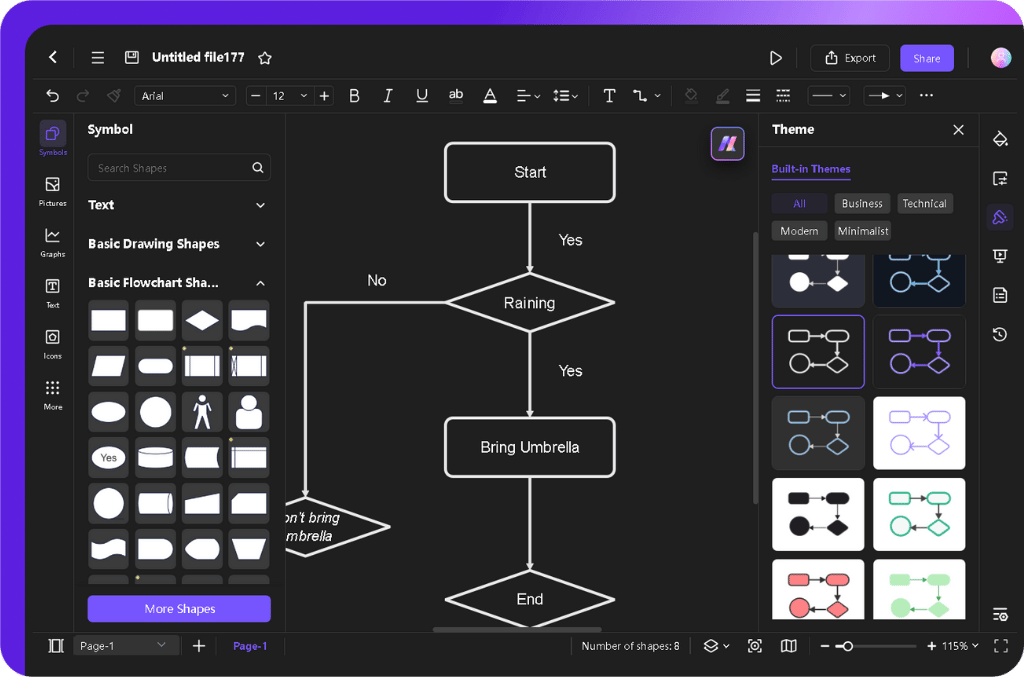Click the fill color bucket icon on right sidebar
1024x677 pixels.
[999, 139]
